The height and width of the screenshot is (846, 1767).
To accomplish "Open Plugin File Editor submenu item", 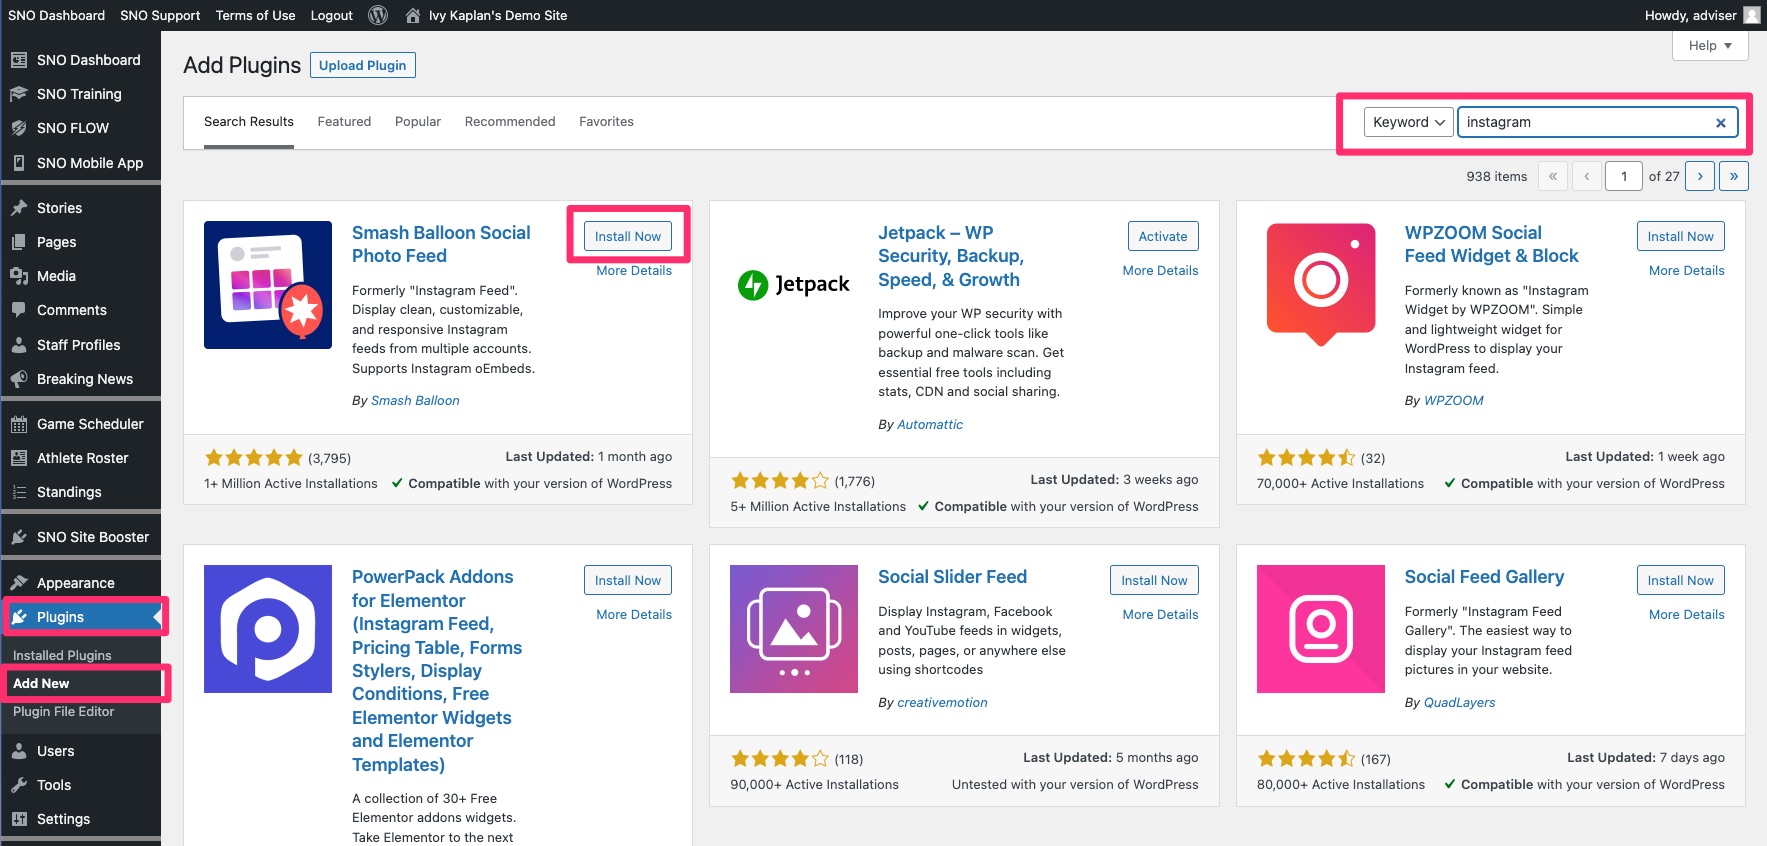I will tap(63, 711).
